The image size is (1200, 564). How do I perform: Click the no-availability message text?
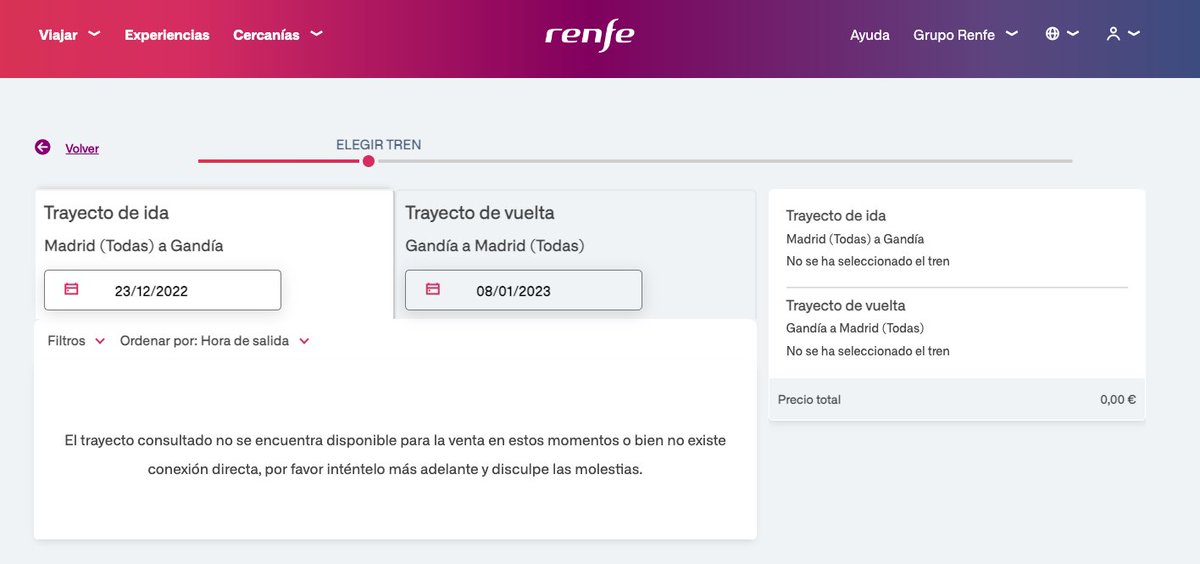pos(395,454)
